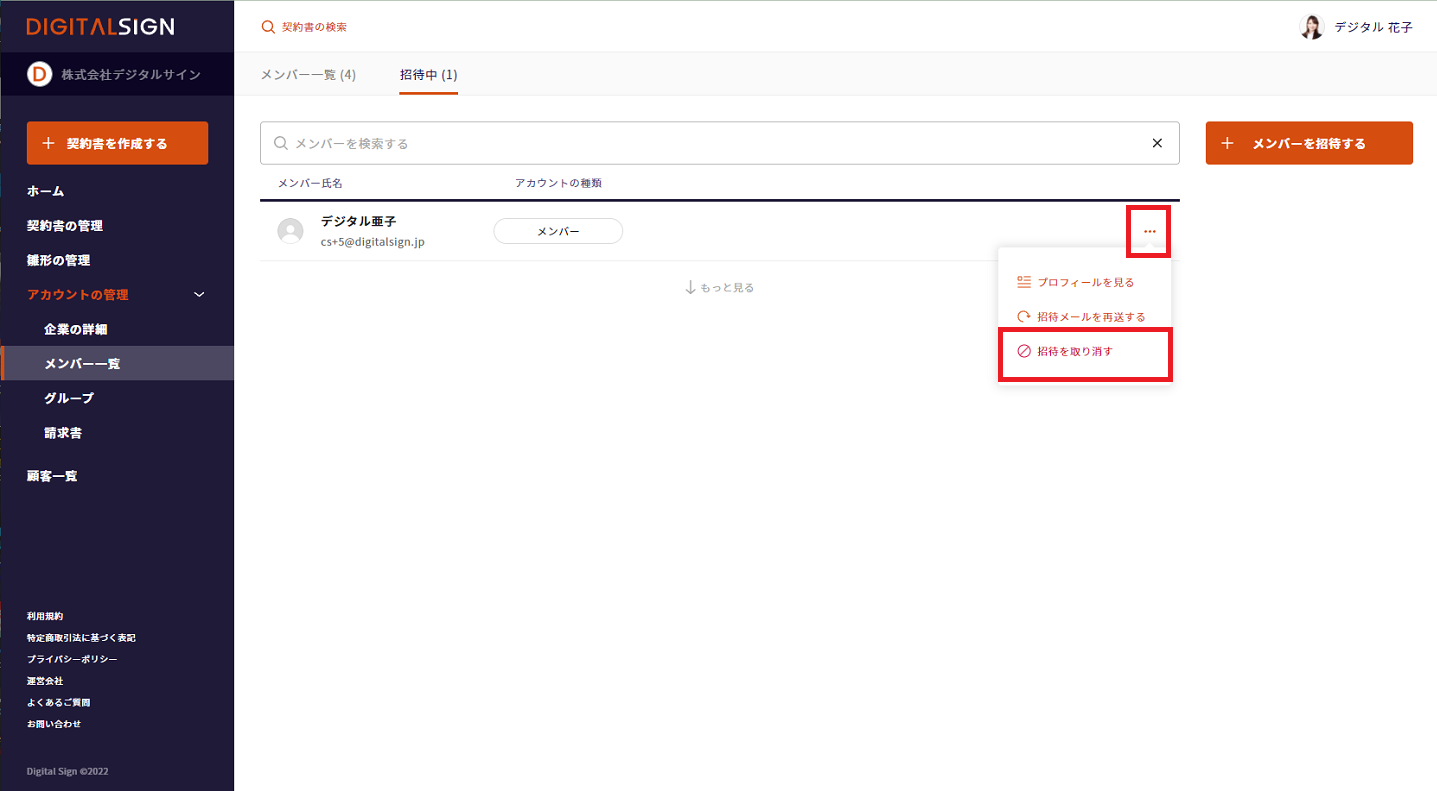
Task: Click デジタル亜子's gray avatar icon
Action: tap(290, 231)
